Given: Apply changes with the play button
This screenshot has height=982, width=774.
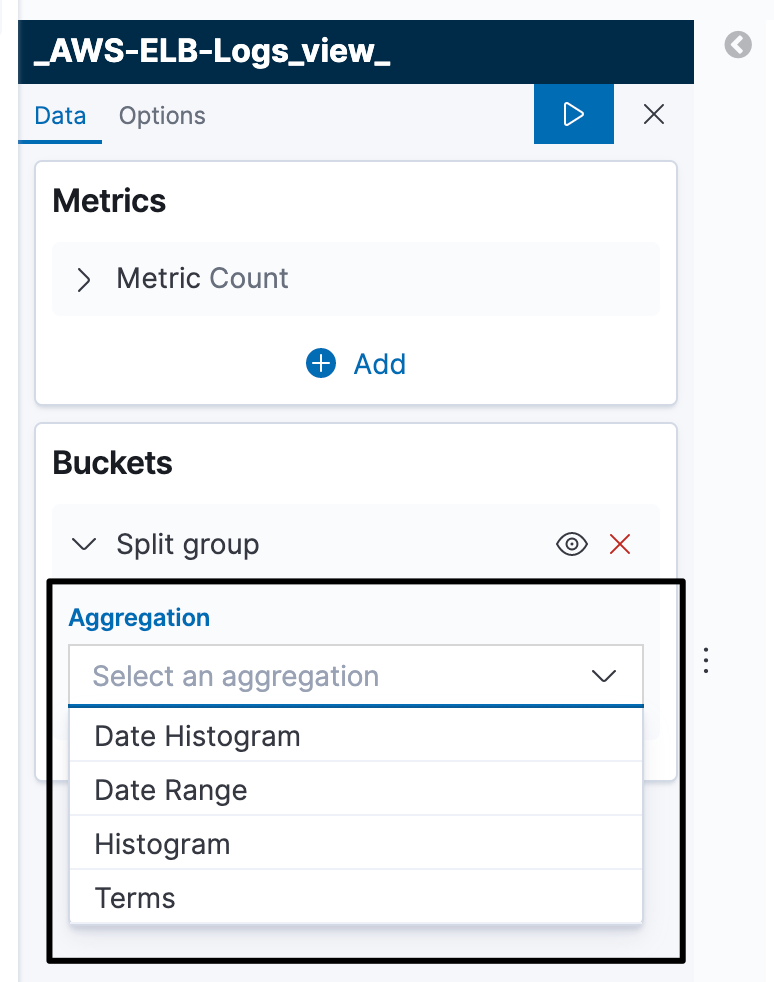Looking at the screenshot, I should pyautogui.click(x=574, y=114).
